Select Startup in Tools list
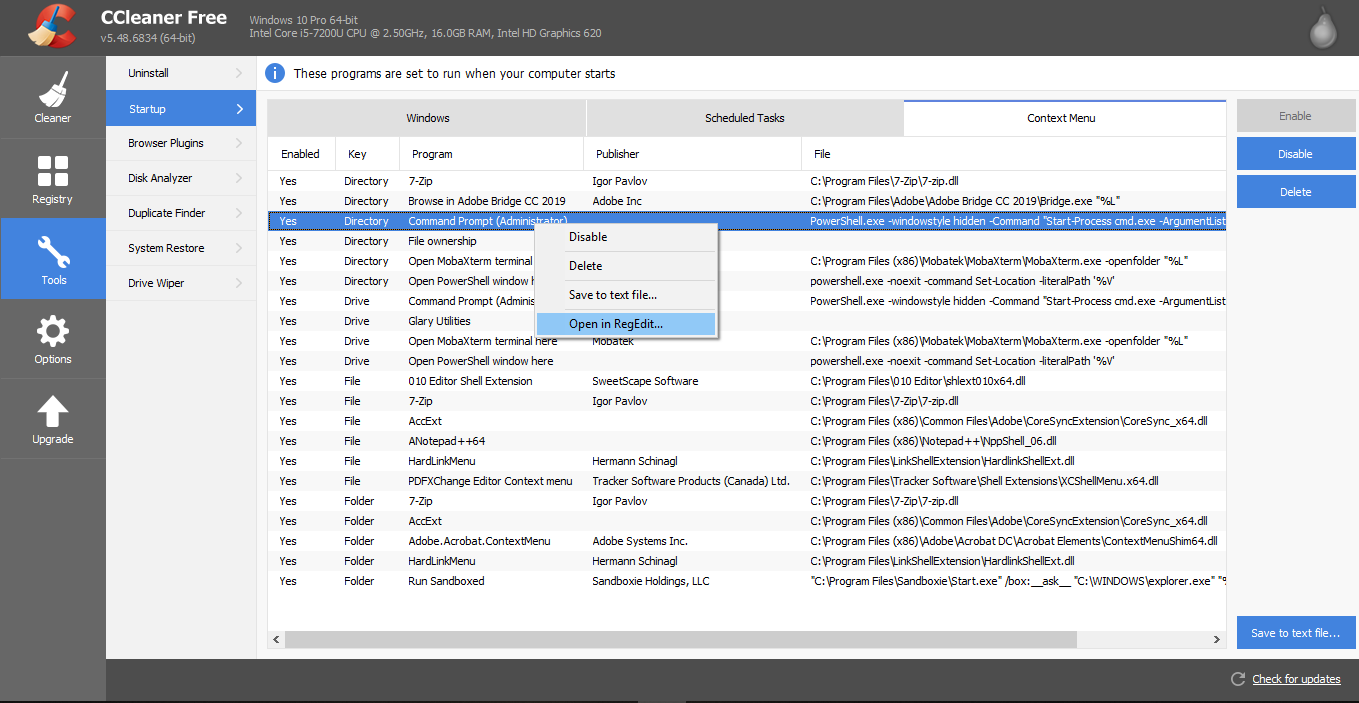1359x703 pixels. click(x=181, y=108)
